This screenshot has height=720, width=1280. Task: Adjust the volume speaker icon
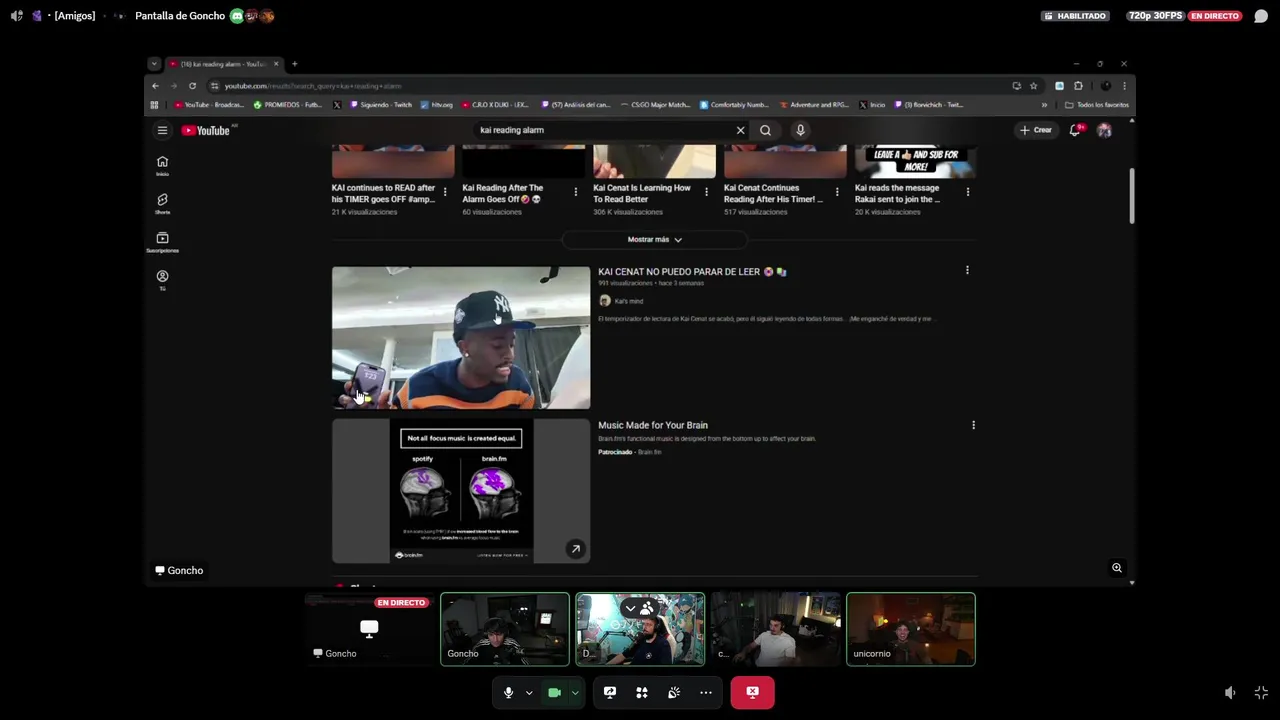click(1230, 692)
